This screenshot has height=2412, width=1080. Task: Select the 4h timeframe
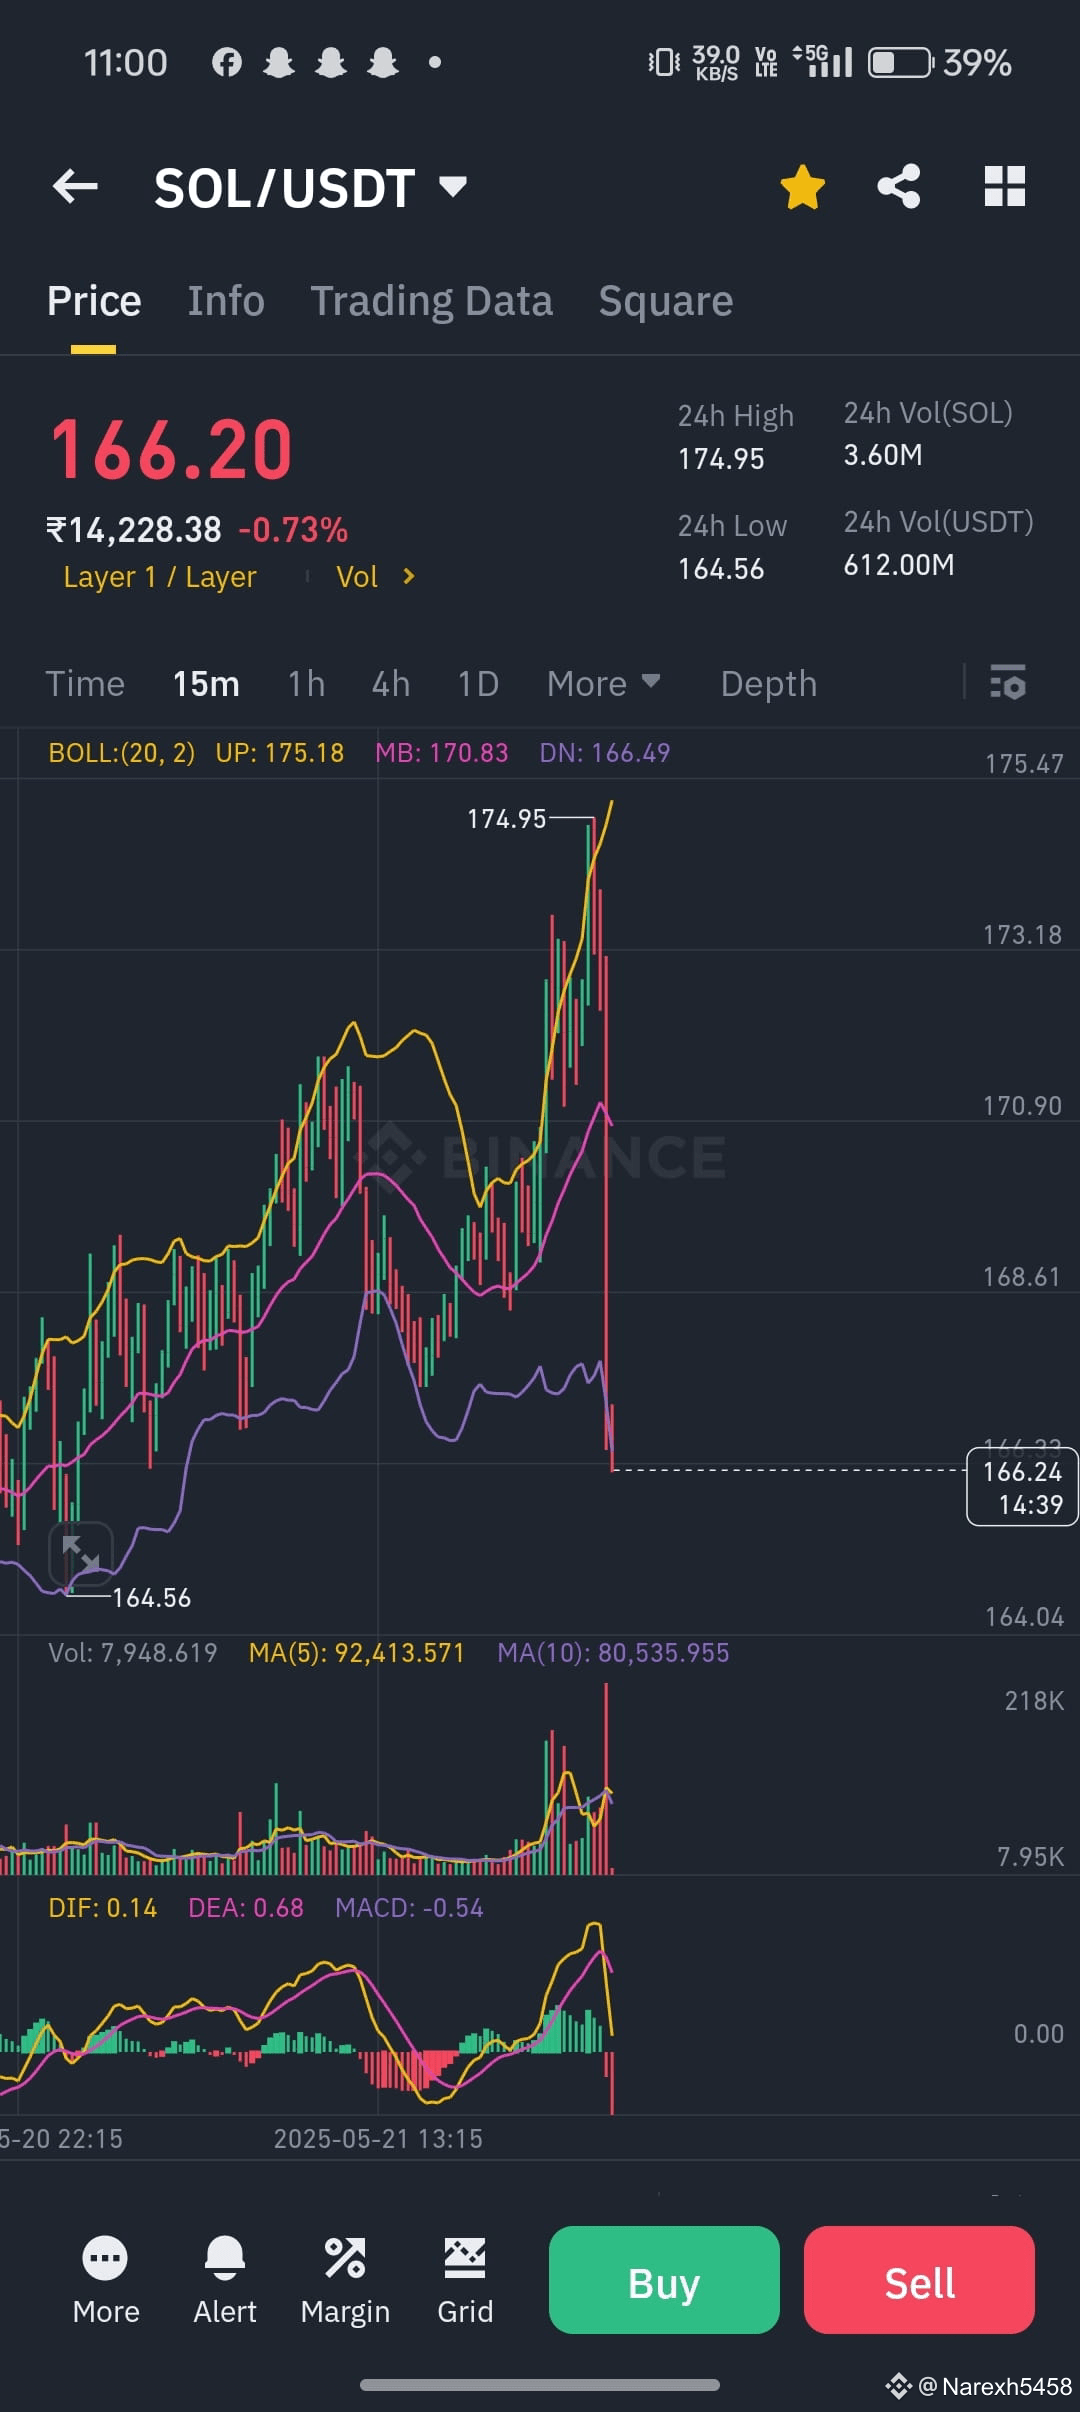tap(391, 684)
